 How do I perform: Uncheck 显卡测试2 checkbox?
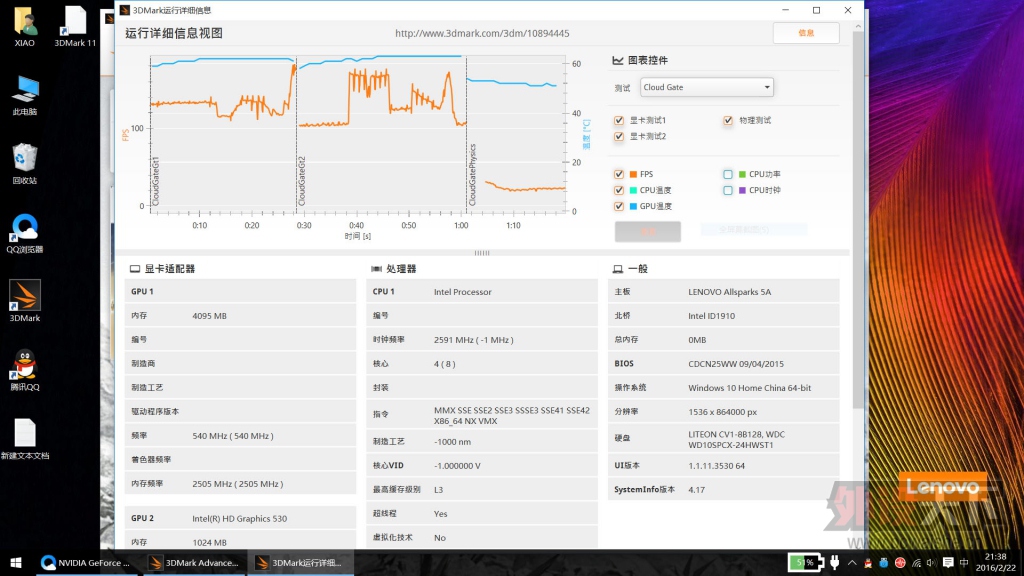[618, 136]
